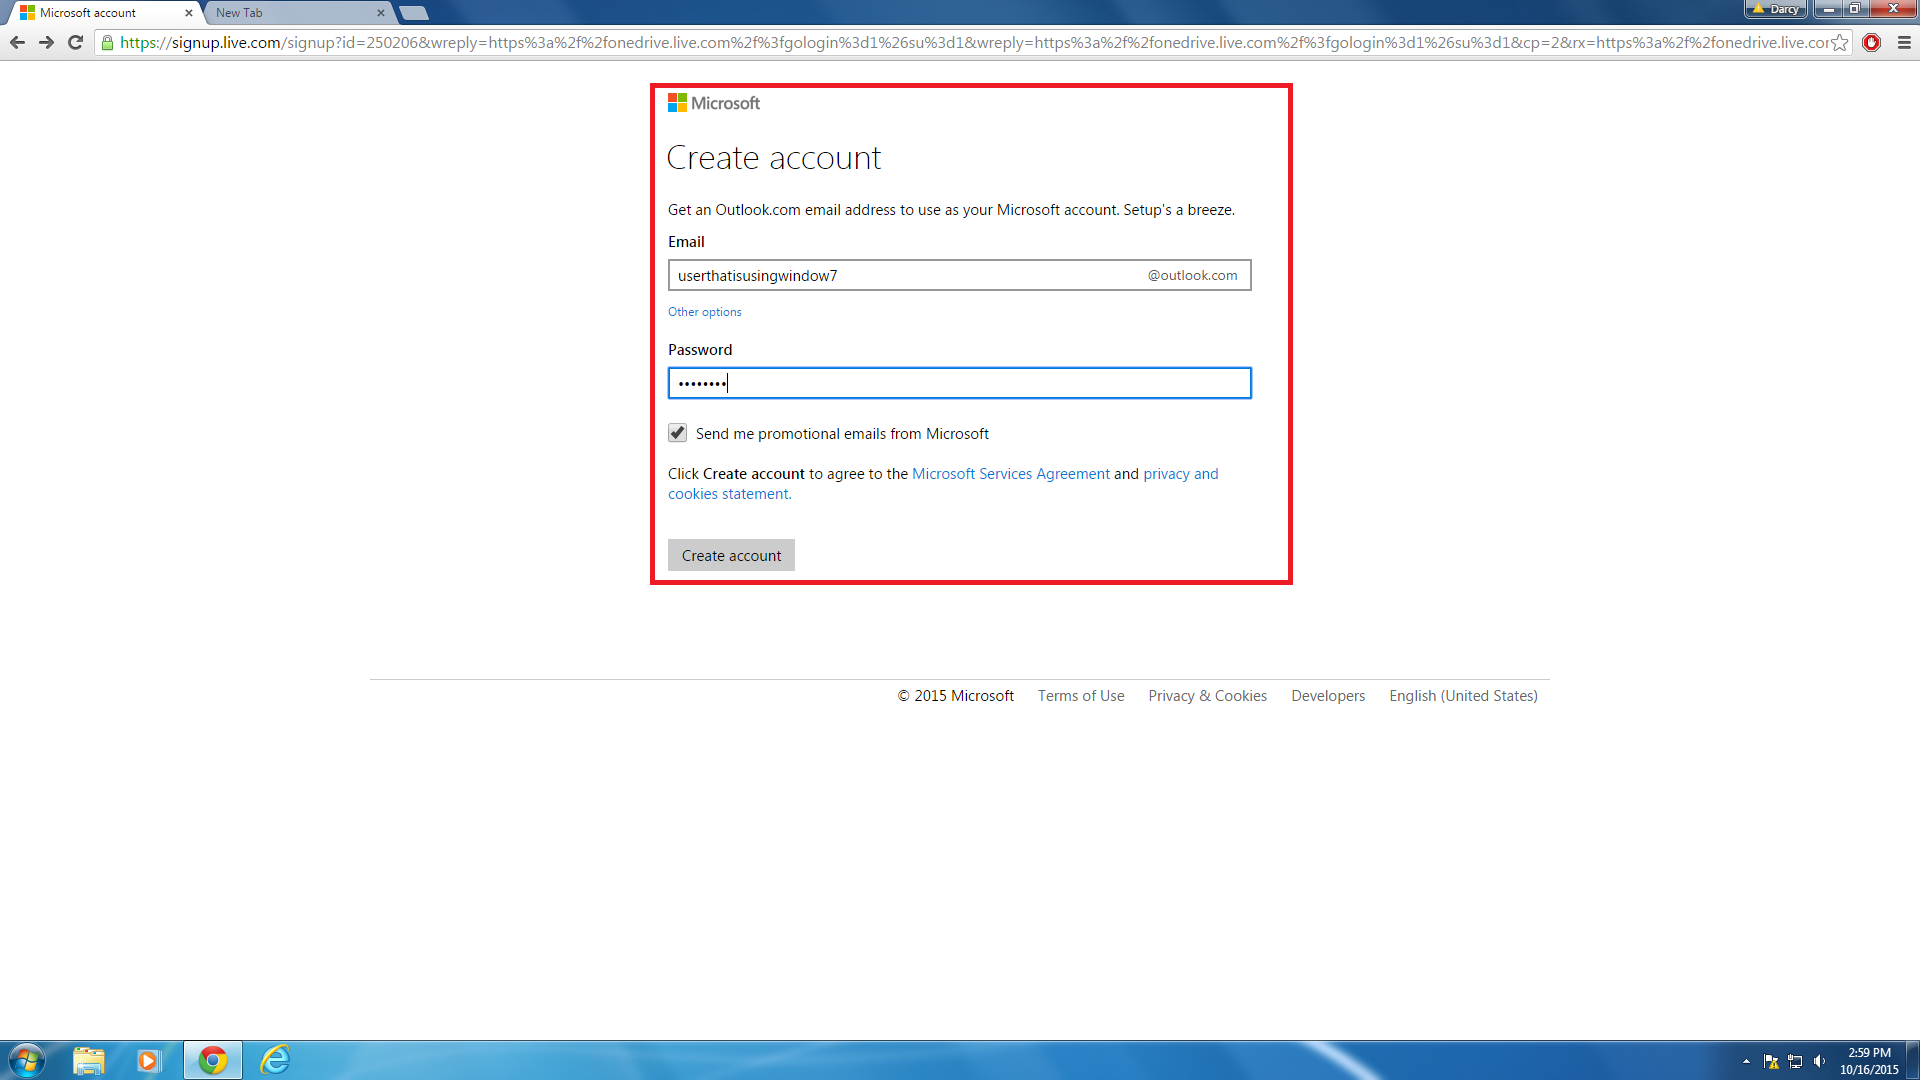Click the Microsoft logo on the form
The width and height of the screenshot is (1920, 1080).
pyautogui.click(x=714, y=103)
